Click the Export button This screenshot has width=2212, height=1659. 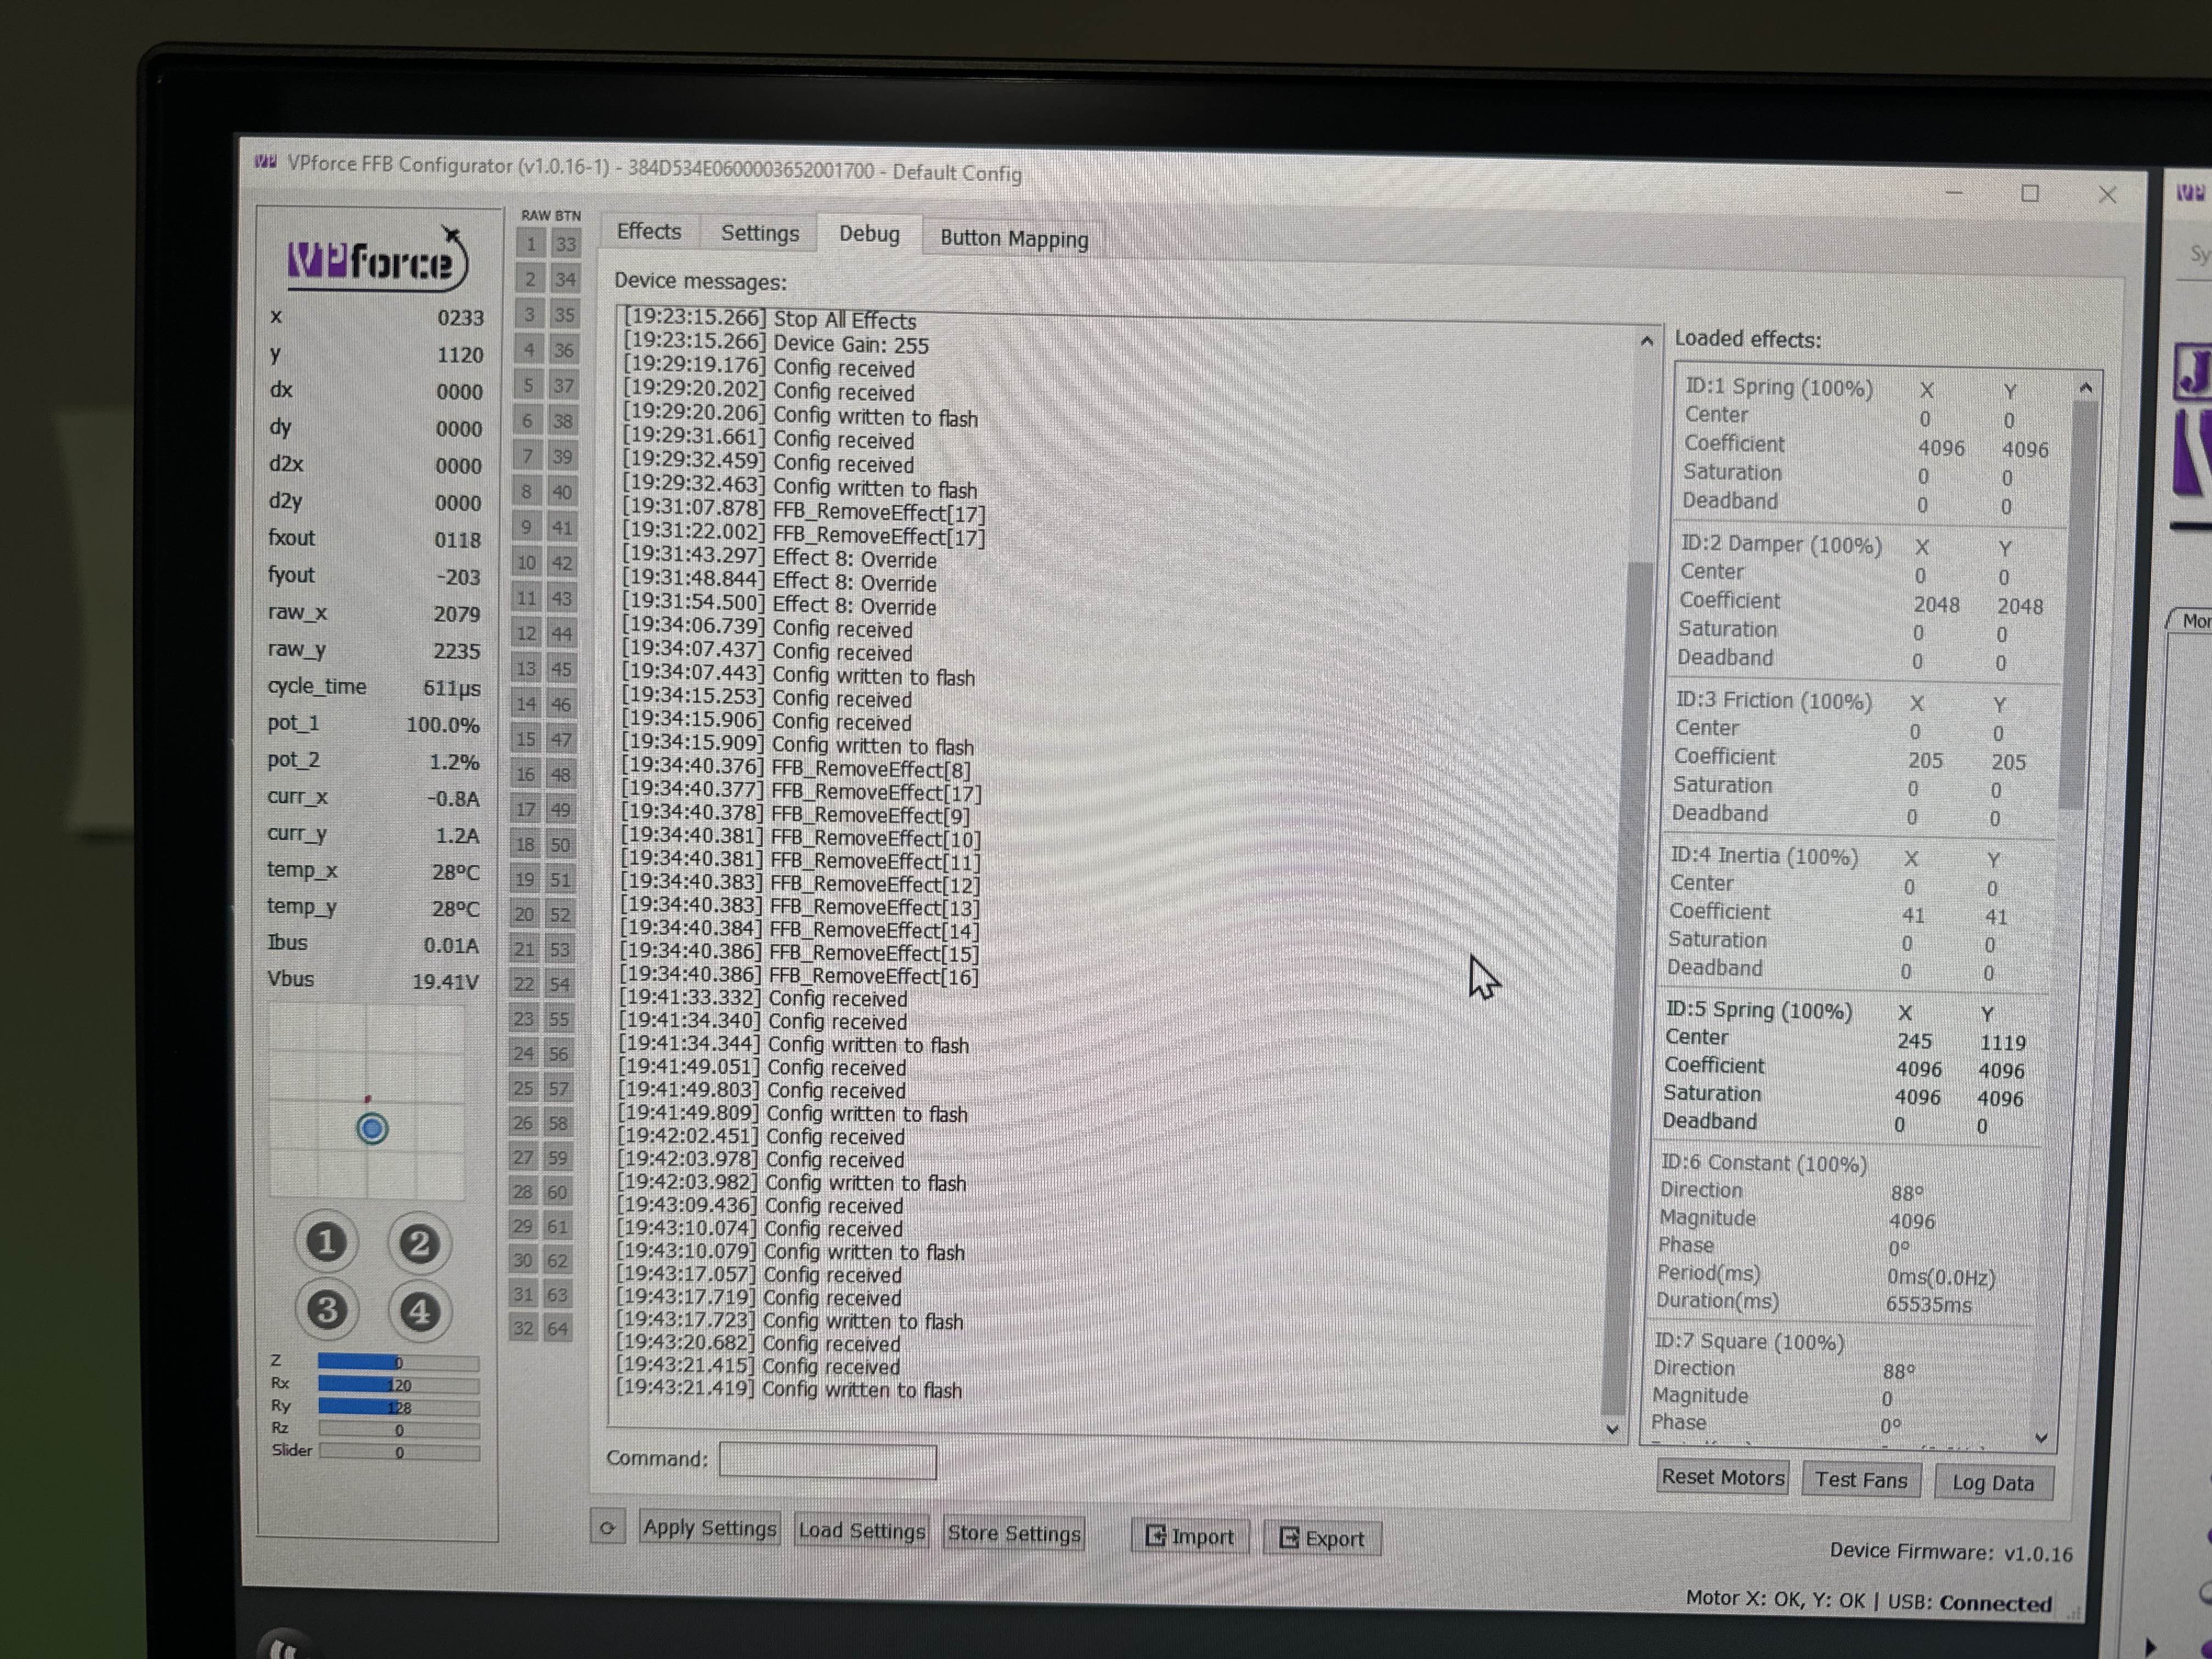1322,1539
